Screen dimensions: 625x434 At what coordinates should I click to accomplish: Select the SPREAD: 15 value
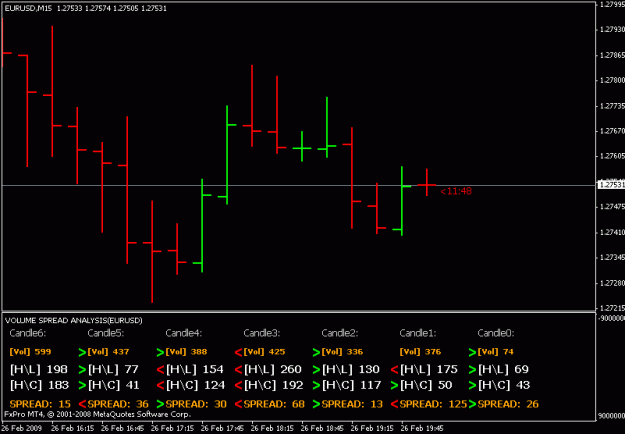[40, 404]
